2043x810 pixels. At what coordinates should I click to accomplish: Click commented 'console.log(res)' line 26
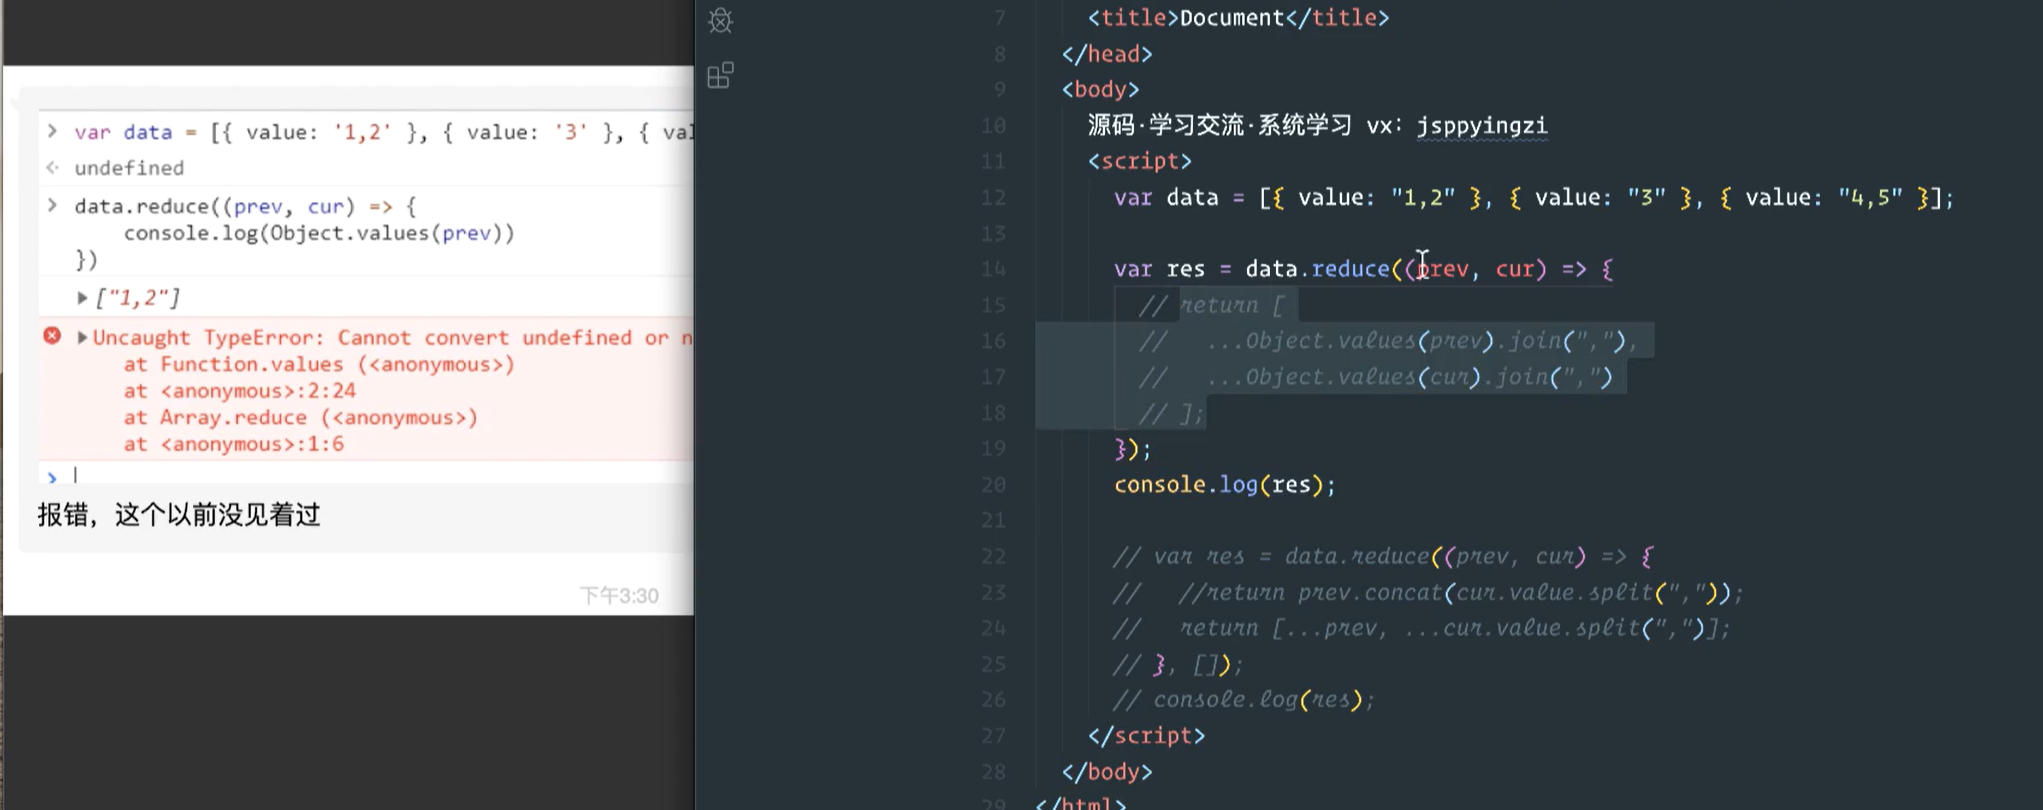click(1244, 700)
